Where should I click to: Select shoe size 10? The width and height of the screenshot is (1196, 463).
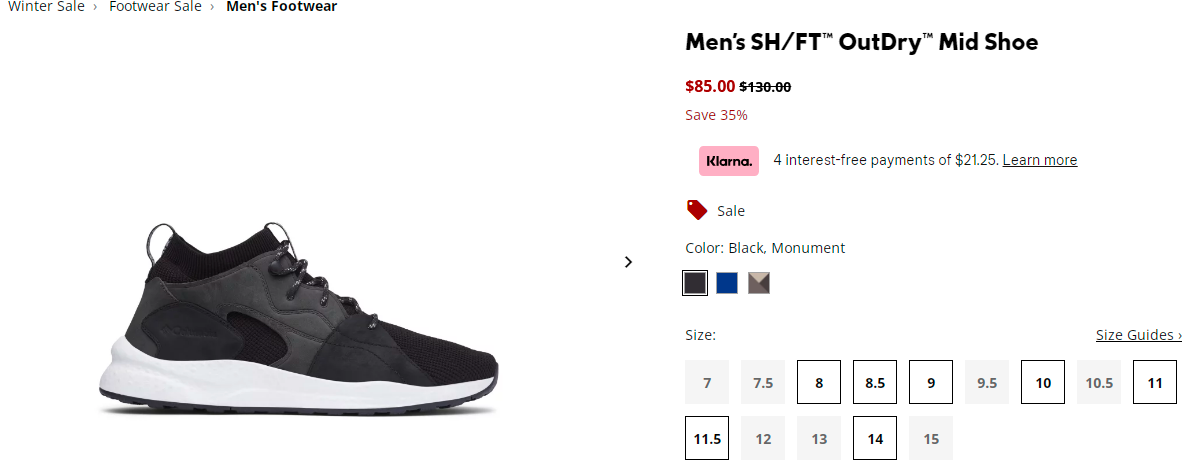point(1043,382)
